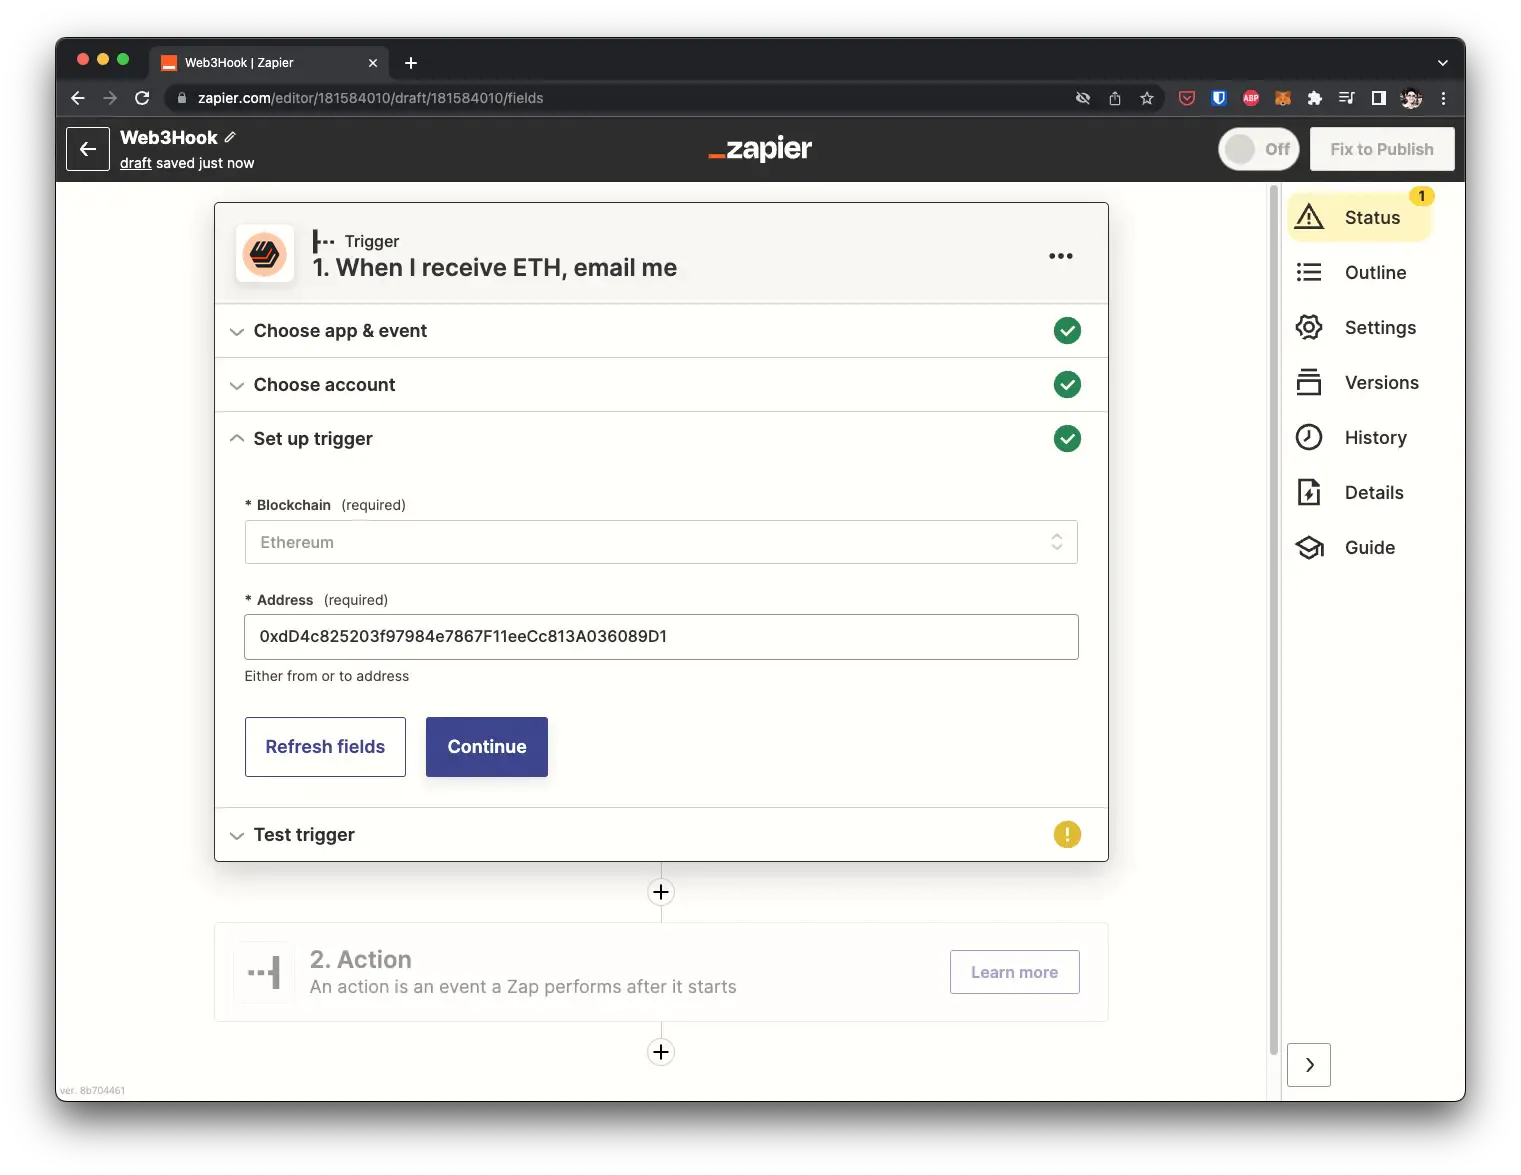Expand the Choose account section
The width and height of the screenshot is (1521, 1175).
pyautogui.click(x=661, y=385)
